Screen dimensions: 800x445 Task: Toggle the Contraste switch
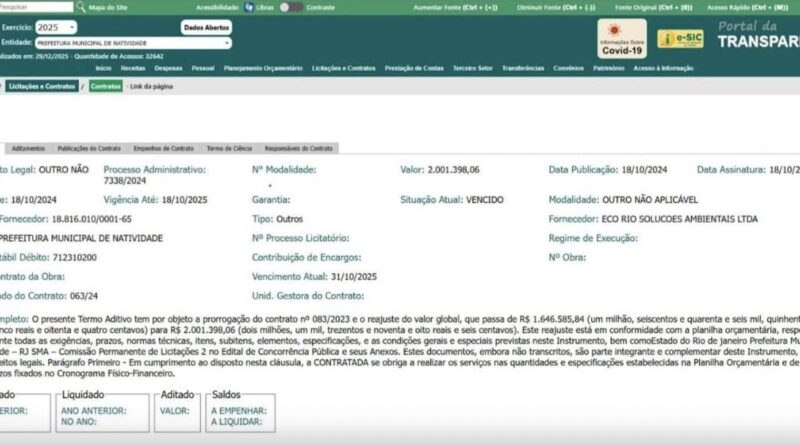pos(291,7)
